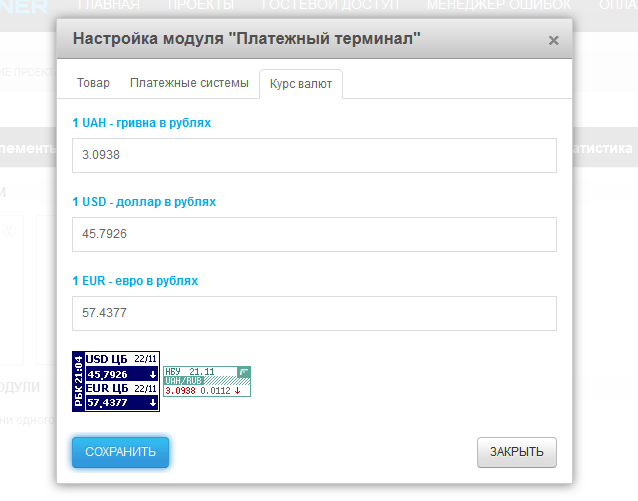Click the vertical РБК 21:04 label
Screen dimensions: 638x501
[x=78, y=381]
